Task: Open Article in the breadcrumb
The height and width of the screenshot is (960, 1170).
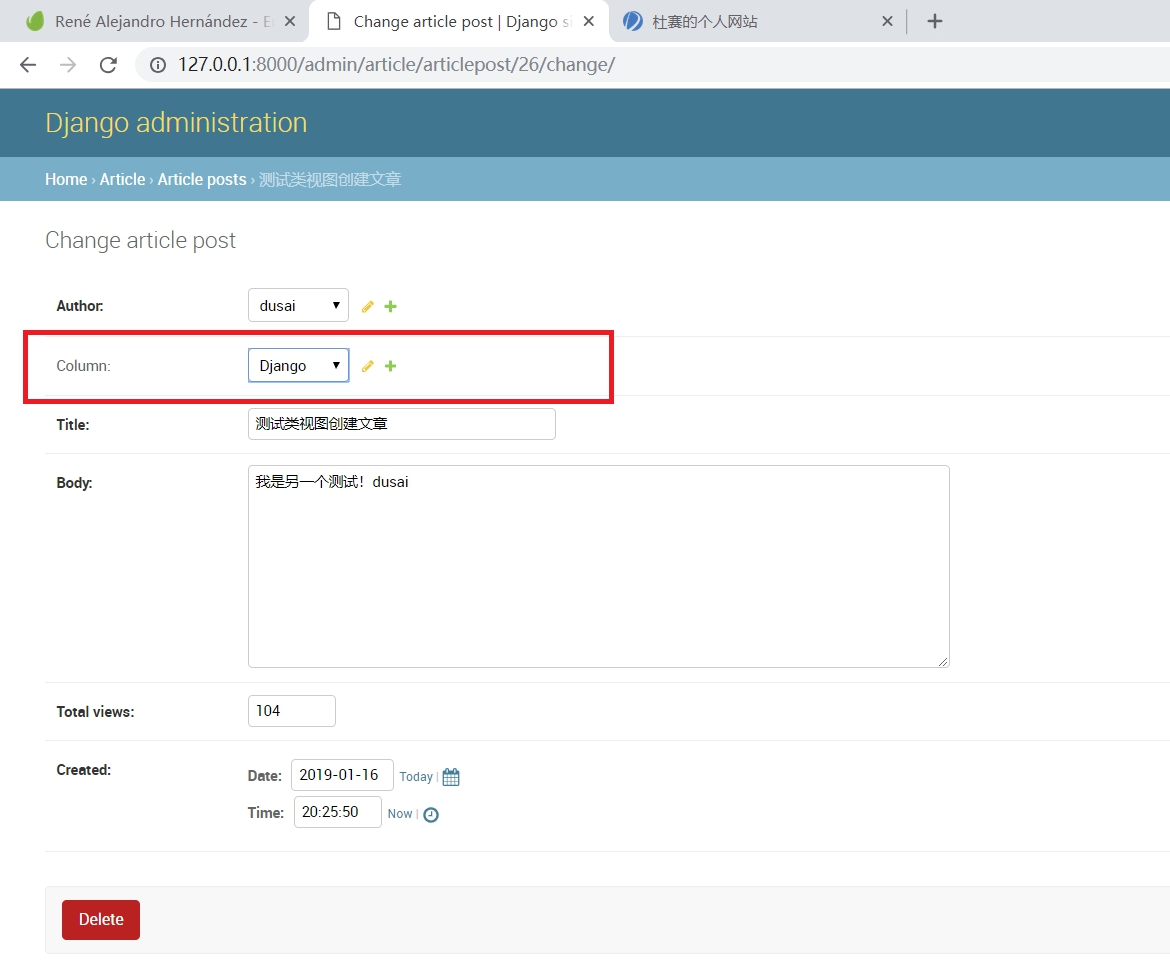Action: [122, 180]
